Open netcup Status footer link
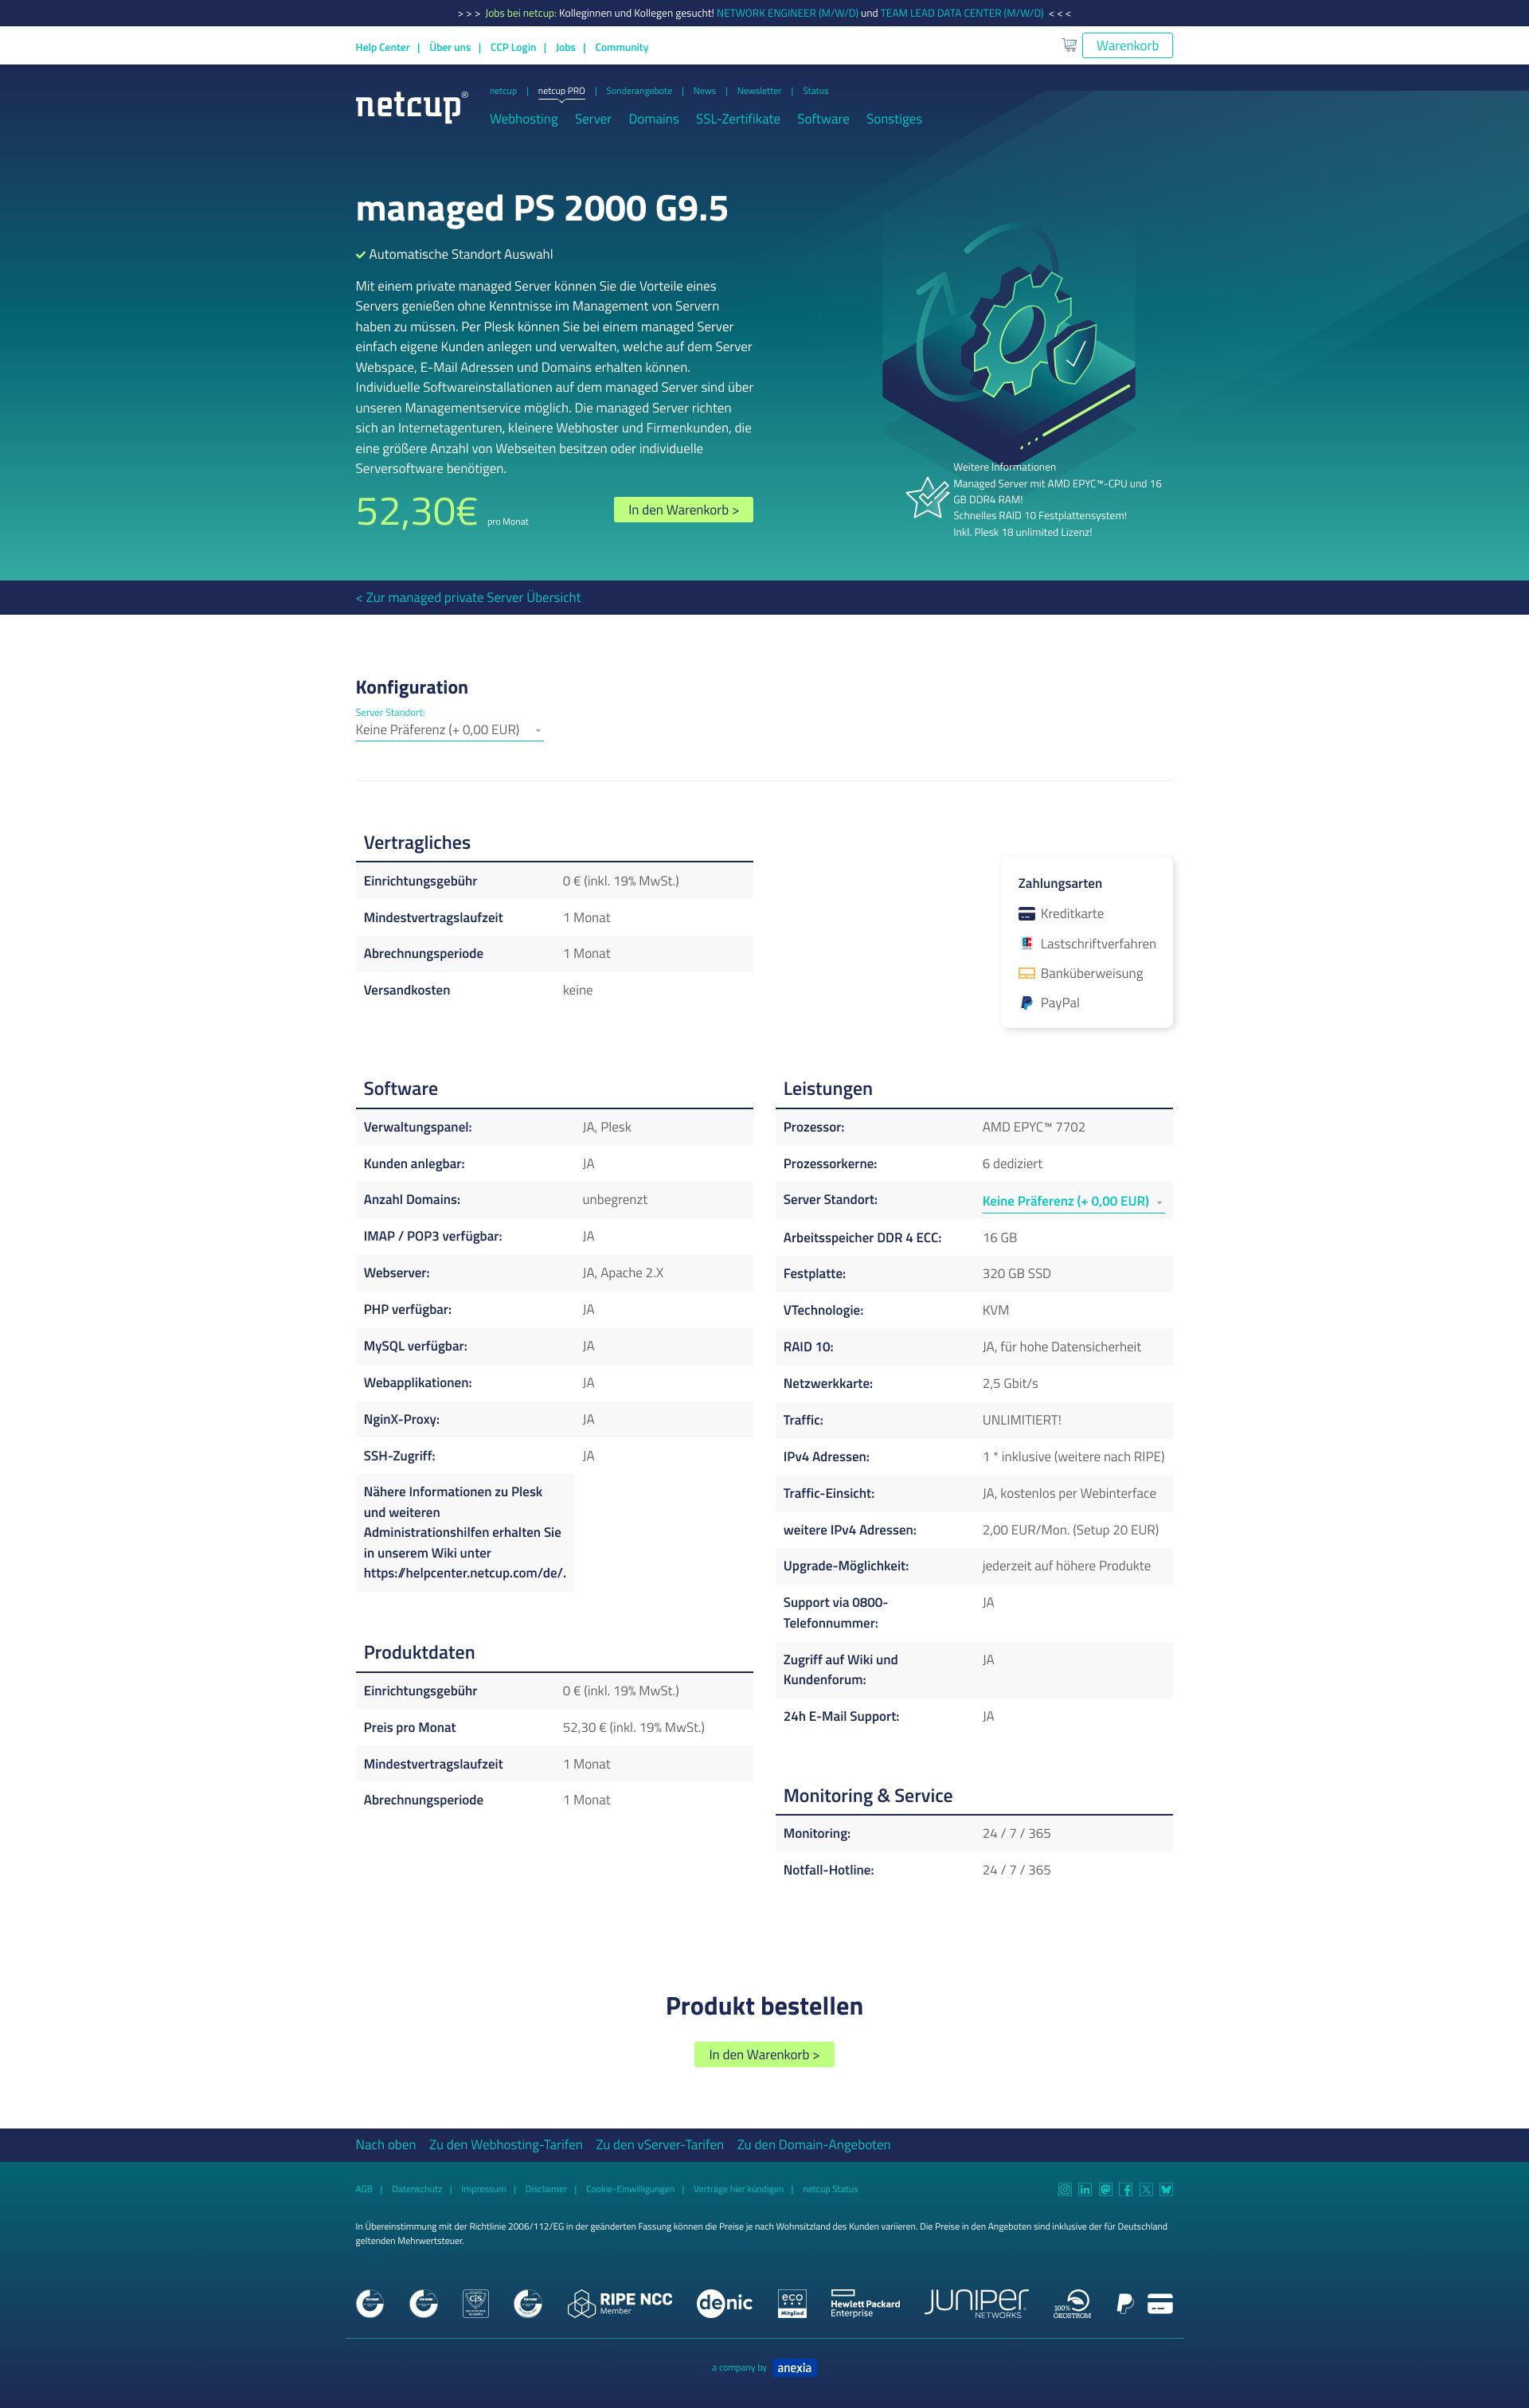 830,2190
